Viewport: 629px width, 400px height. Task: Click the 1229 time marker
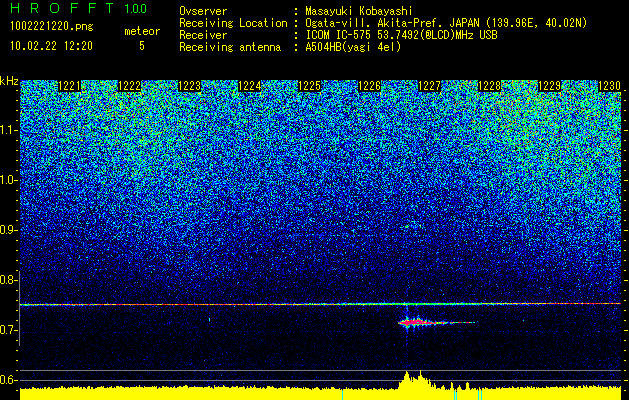(x=549, y=86)
